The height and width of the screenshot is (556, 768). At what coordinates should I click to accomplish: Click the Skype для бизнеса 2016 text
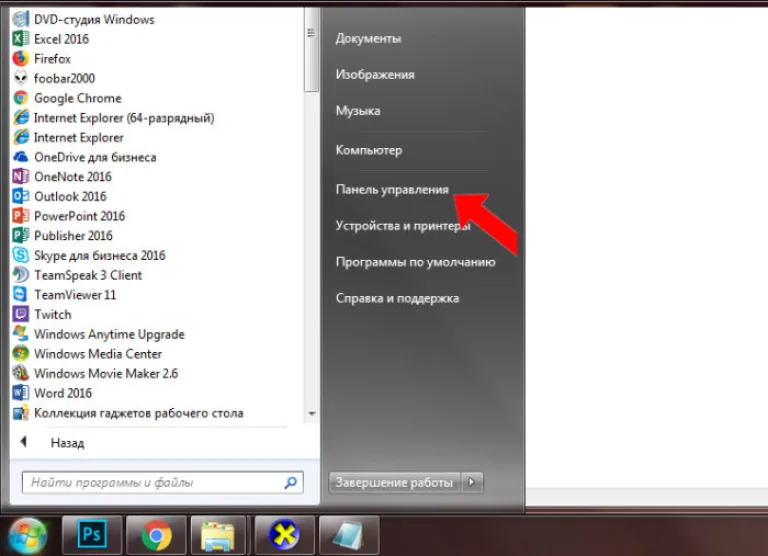[100, 255]
